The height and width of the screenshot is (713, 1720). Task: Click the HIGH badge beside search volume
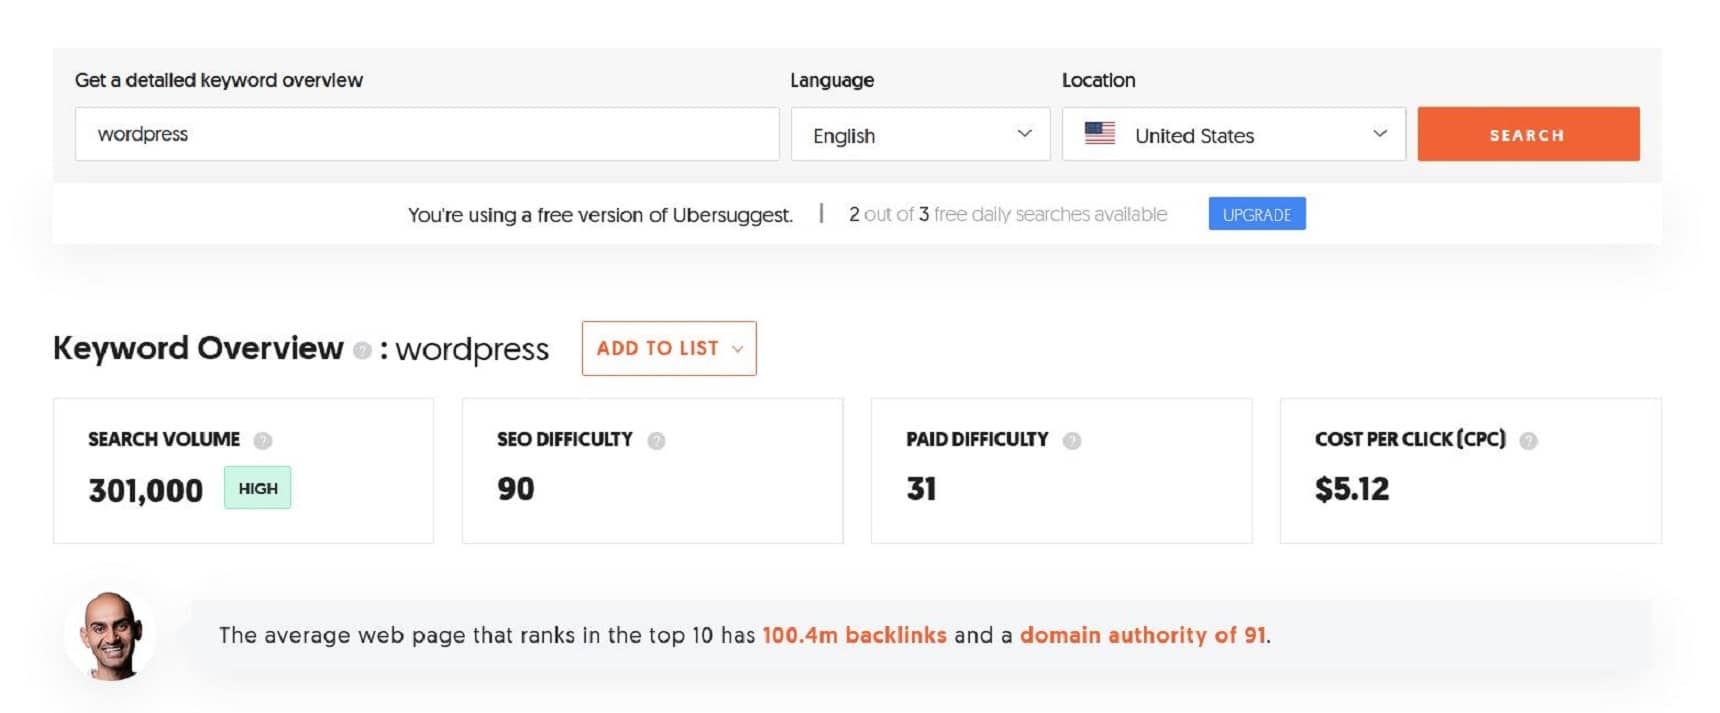click(x=258, y=488)
